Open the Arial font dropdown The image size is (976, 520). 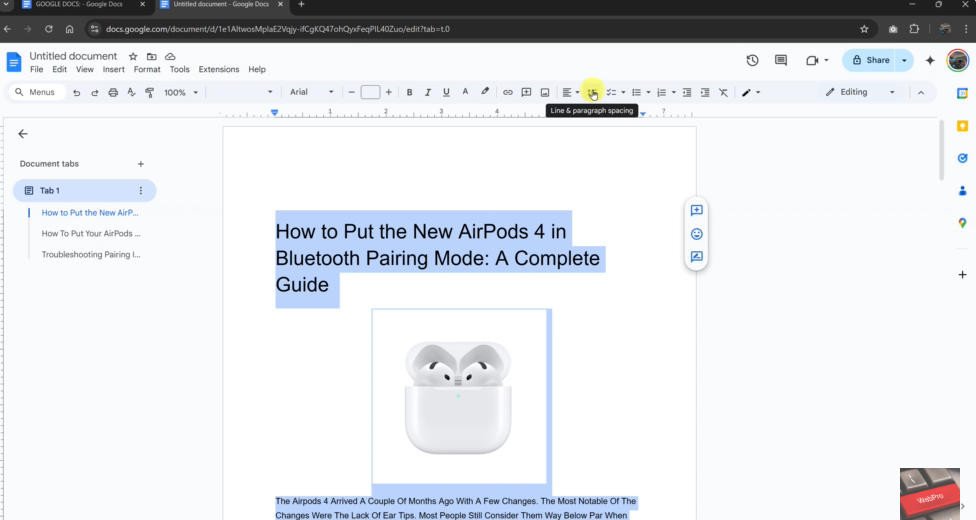point(311,92)
